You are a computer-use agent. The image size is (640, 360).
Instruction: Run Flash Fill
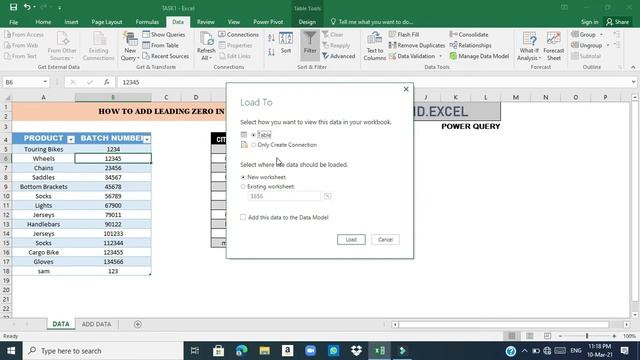coord(404,35)
